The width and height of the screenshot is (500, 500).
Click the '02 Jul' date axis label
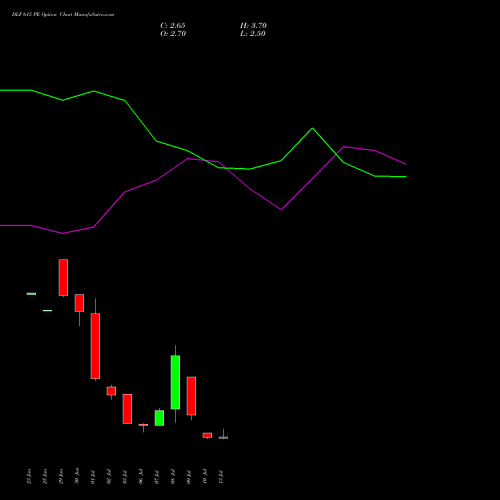point(109,477)
